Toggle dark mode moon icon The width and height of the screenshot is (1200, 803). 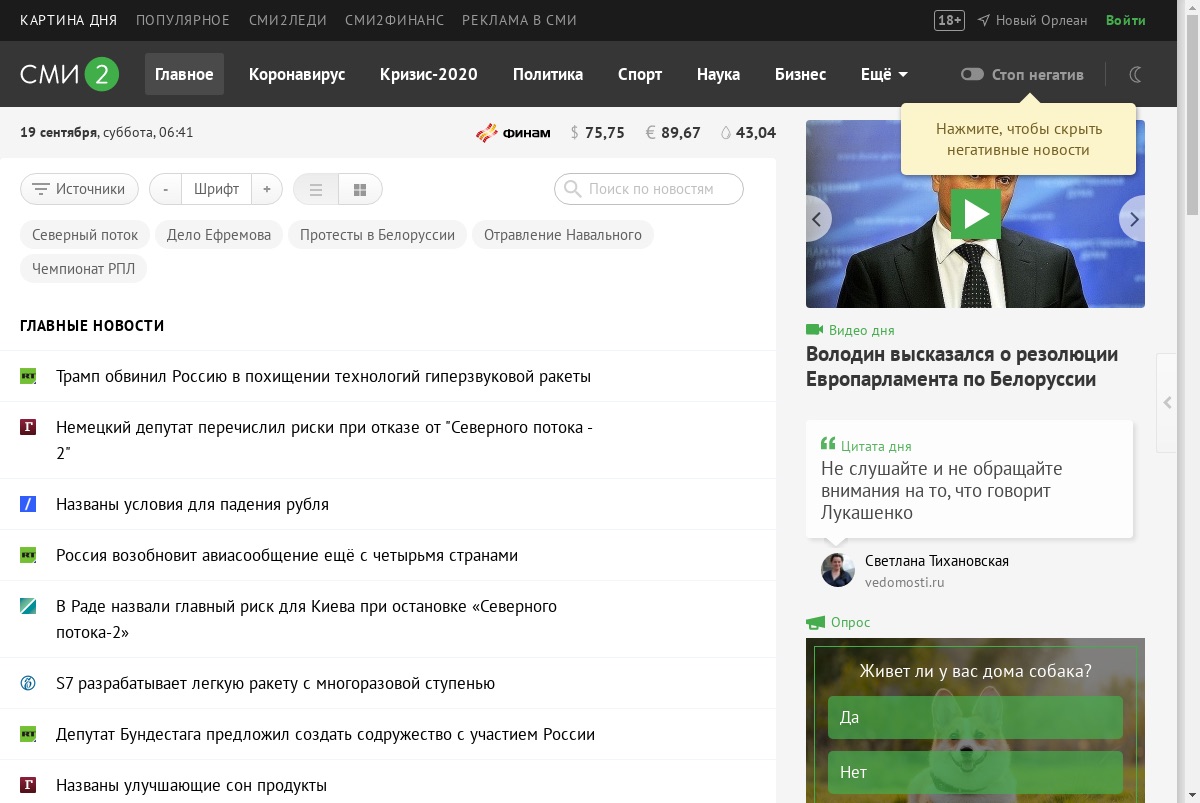coord(1136,74)
